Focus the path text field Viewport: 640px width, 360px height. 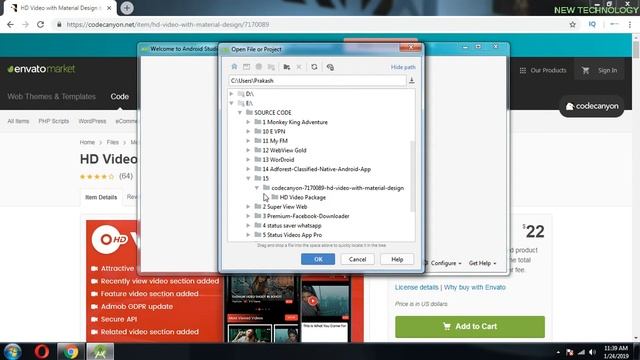point(317,80)
